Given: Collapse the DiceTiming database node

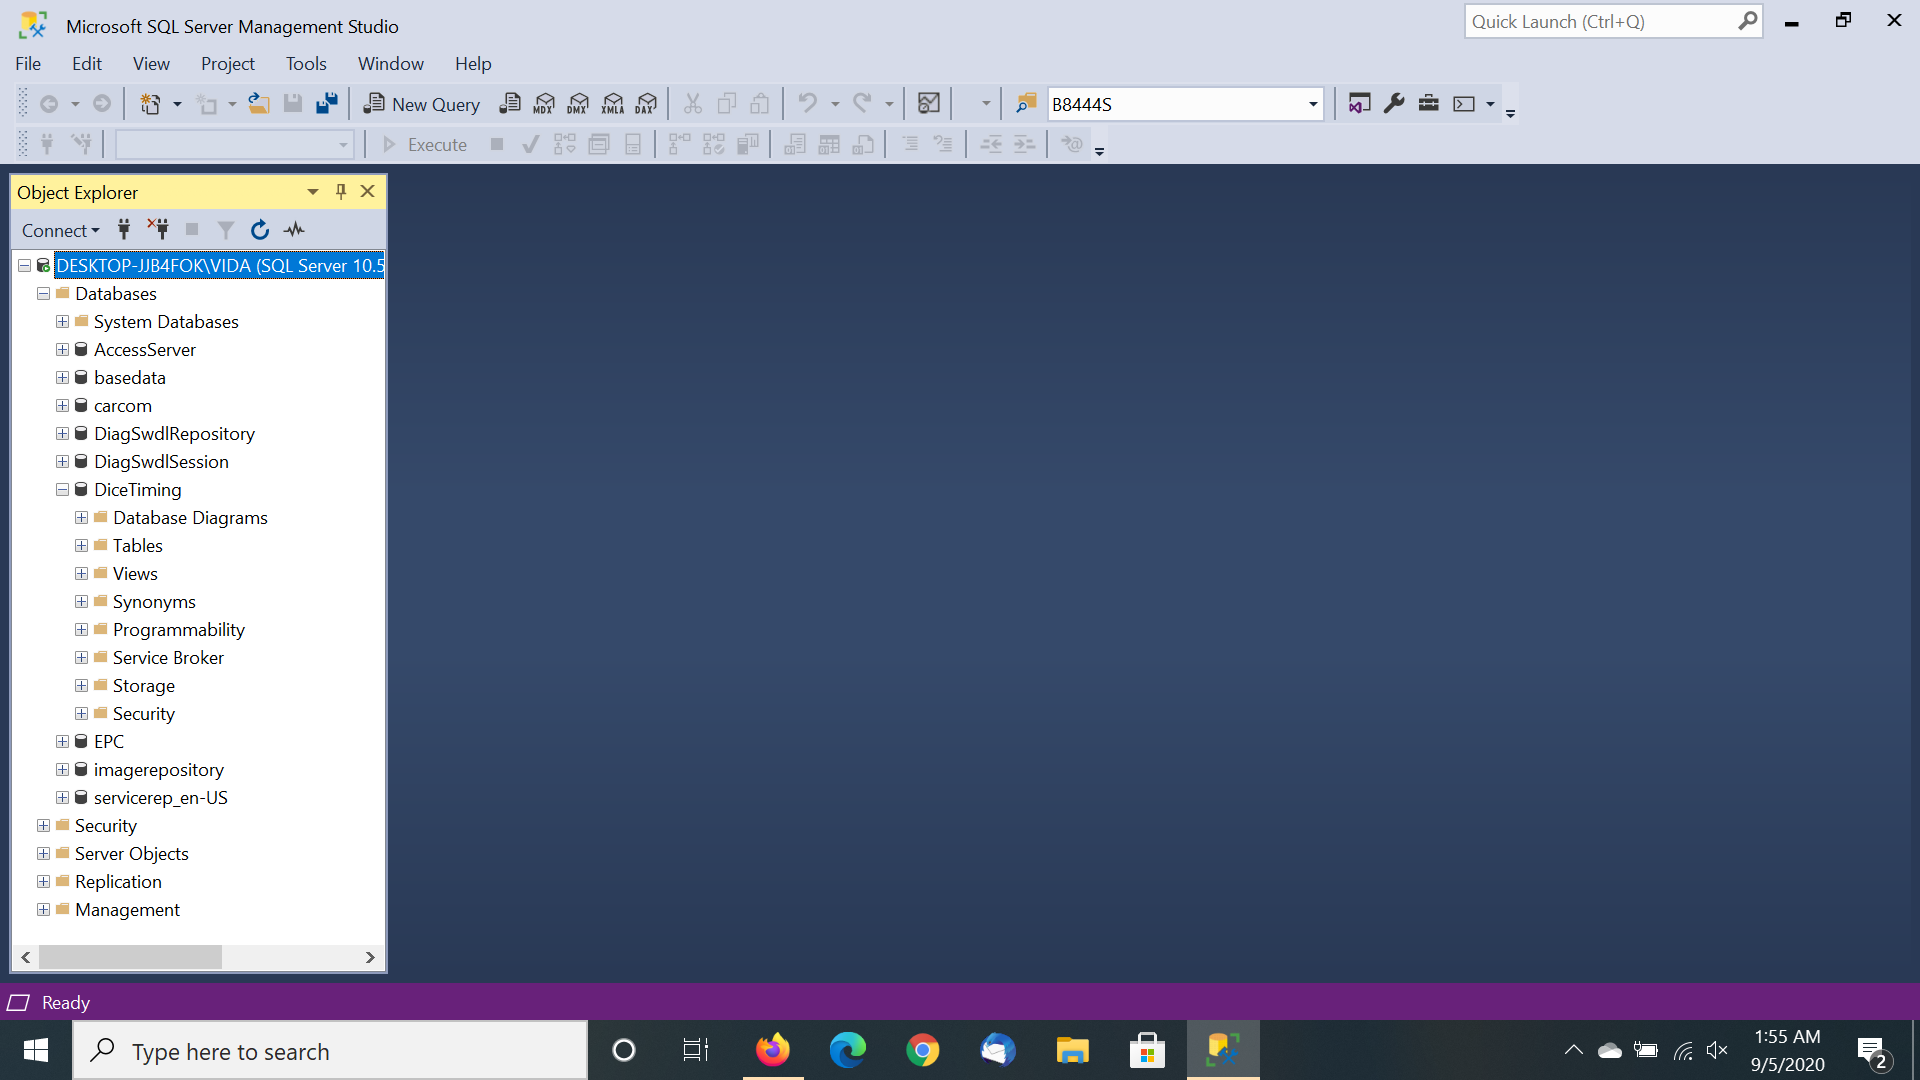Looking at the screenshot, I should (x=62, y=490).
